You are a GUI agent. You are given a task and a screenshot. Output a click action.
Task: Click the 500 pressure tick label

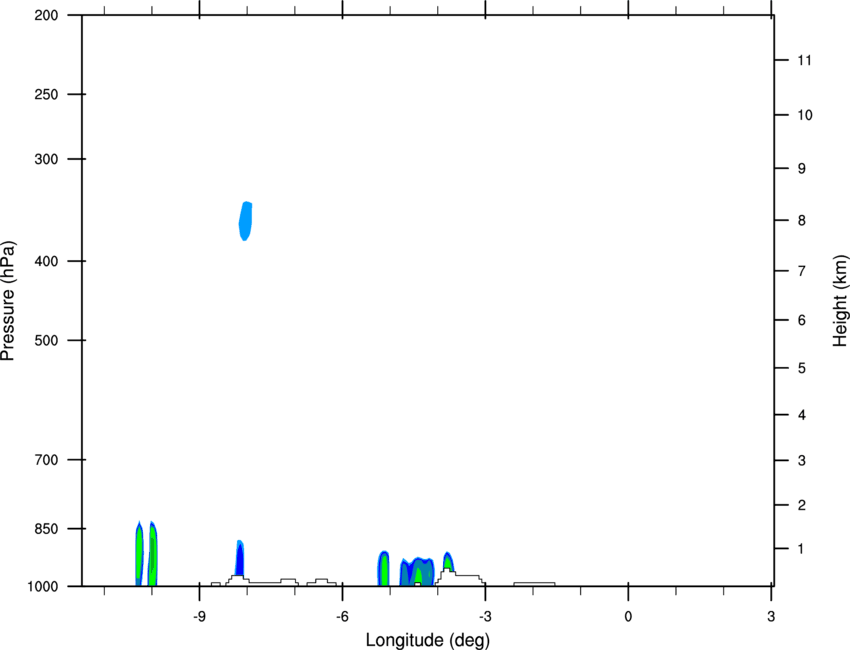click(46, 340)
